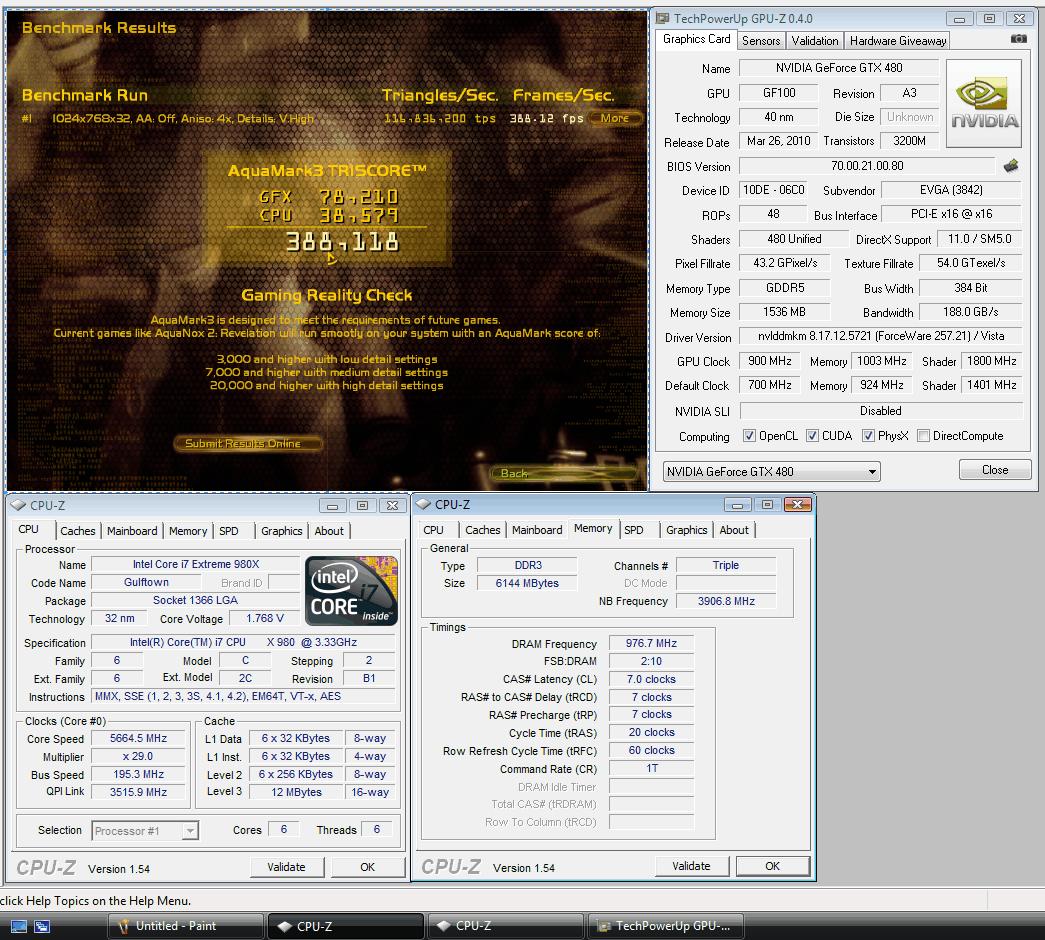The width and height of the screenshot is (1045, 940).
Task: Open SPD tab in right CPU-Z window
Action: [x=634, y=530]
